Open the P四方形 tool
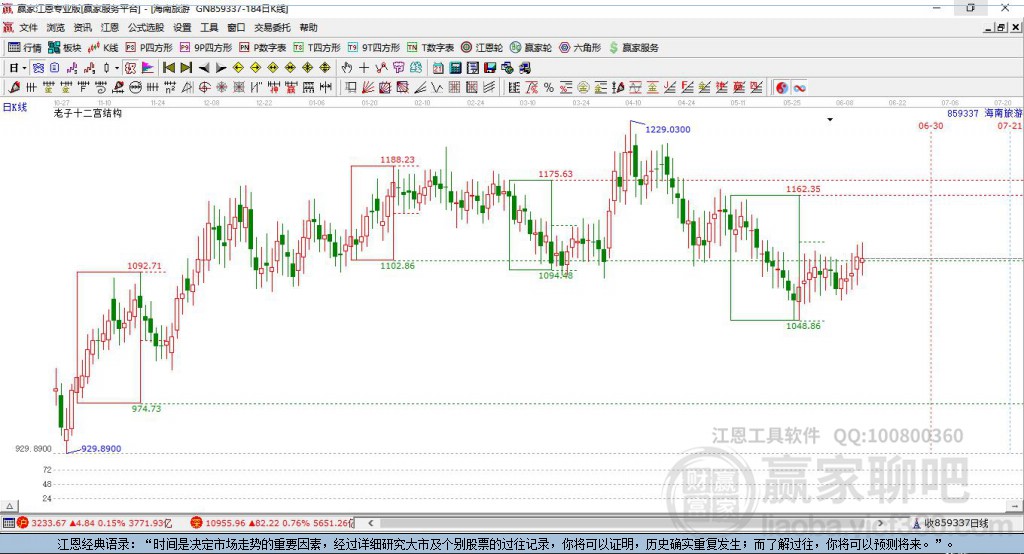 149,48
